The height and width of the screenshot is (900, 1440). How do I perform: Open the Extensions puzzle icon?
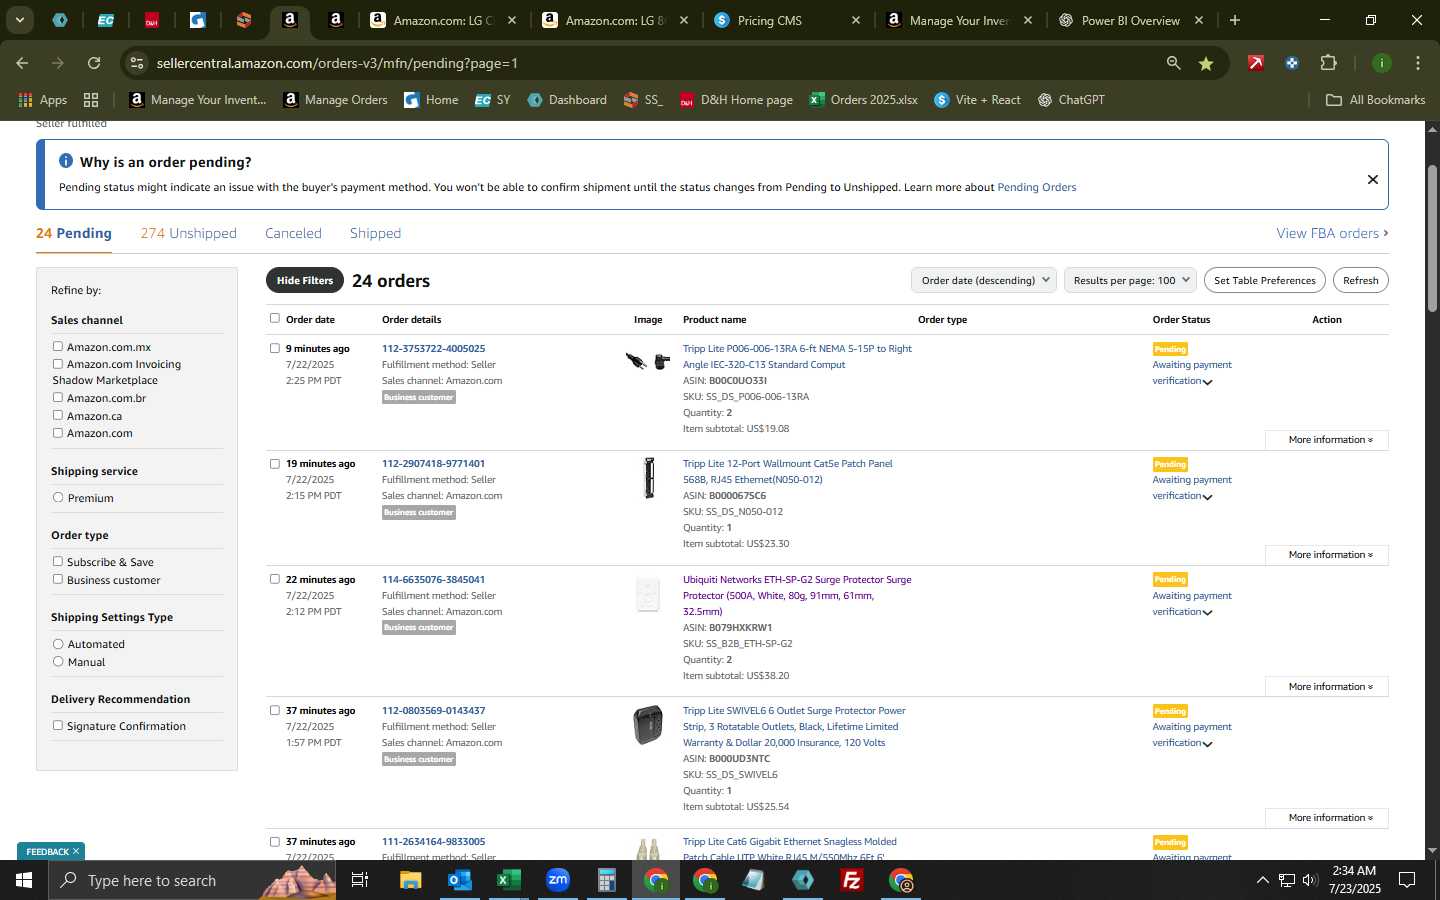[1328, 63]
